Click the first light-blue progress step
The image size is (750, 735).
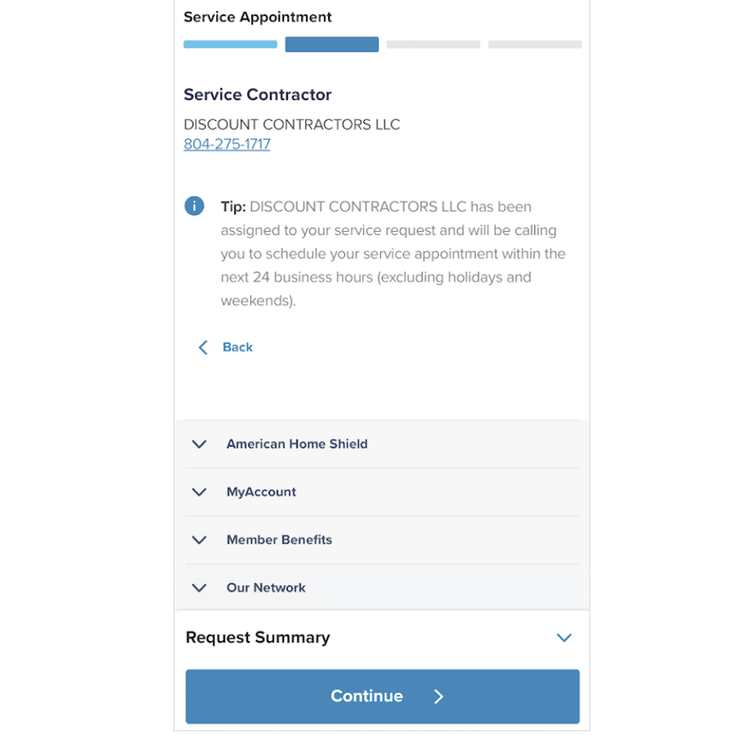click(x=230, y=45)
